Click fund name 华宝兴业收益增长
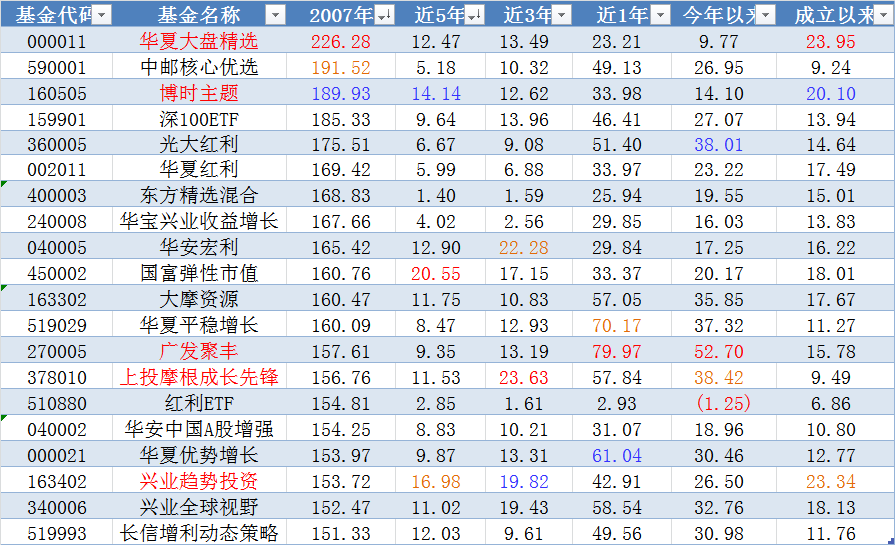Viewport: 895px width, 545px height. click(199, 221)
